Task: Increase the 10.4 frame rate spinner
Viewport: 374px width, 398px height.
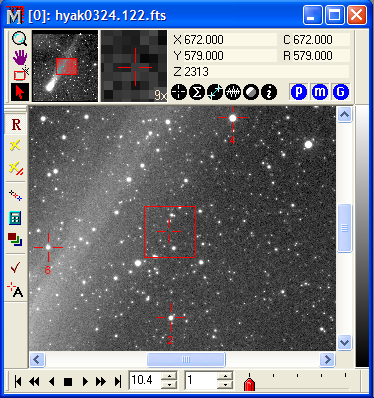Action: coord(170,376)
